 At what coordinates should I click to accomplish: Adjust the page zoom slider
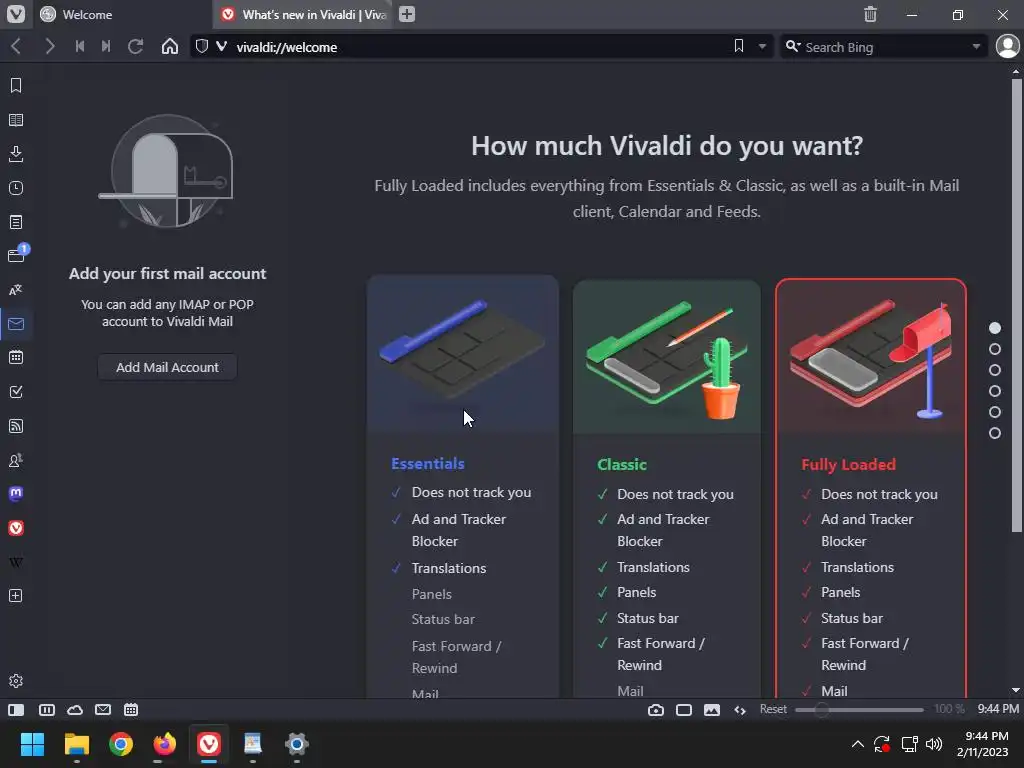[x=859, y=710]
